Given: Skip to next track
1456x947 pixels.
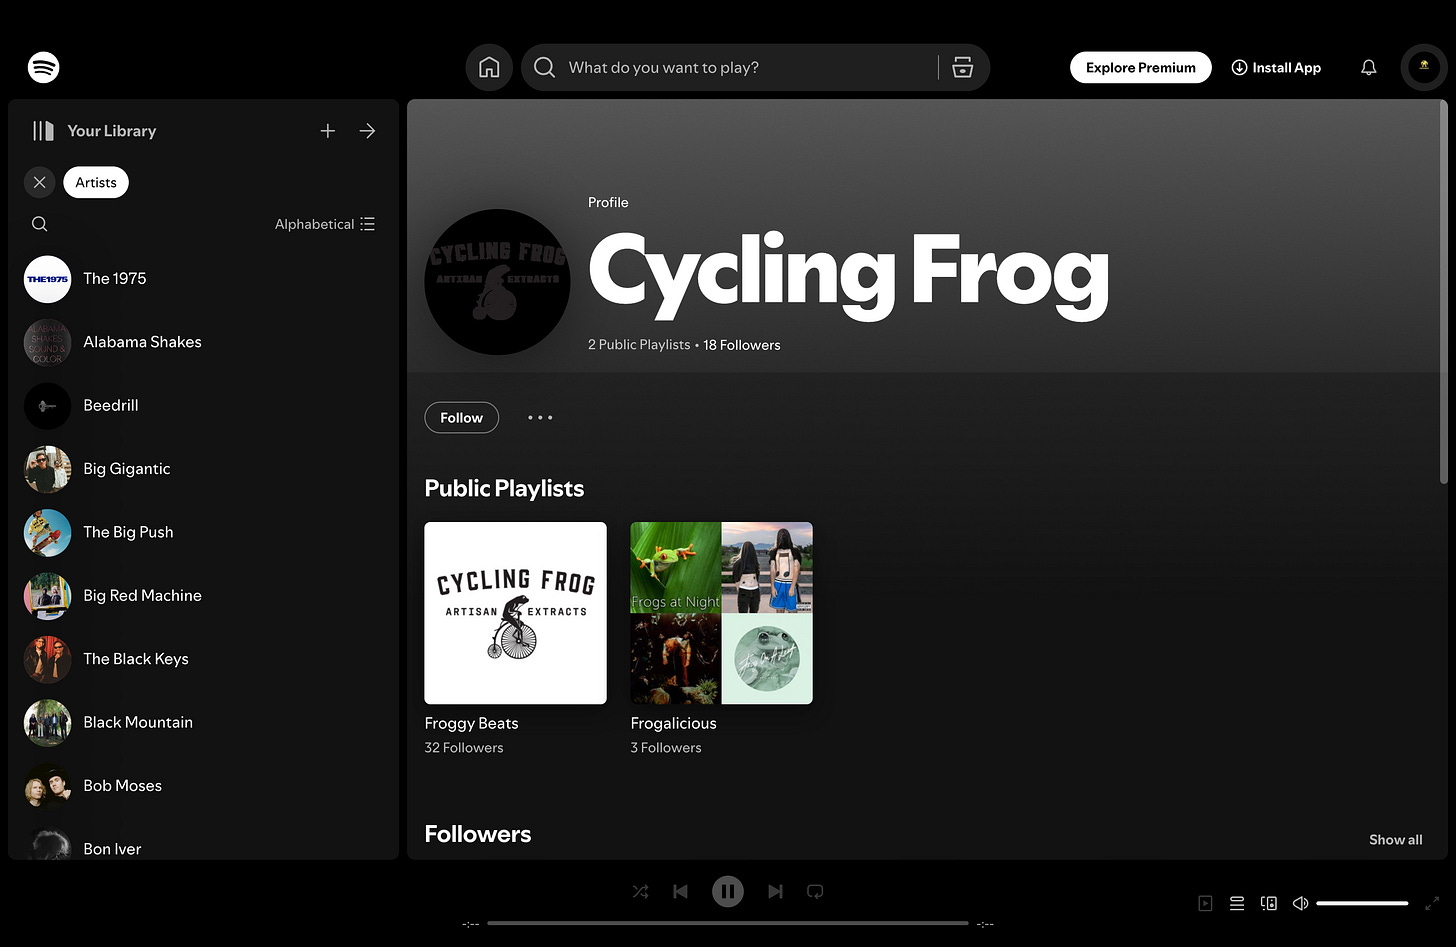Looking at the screenshot, I should pos(775,891).
